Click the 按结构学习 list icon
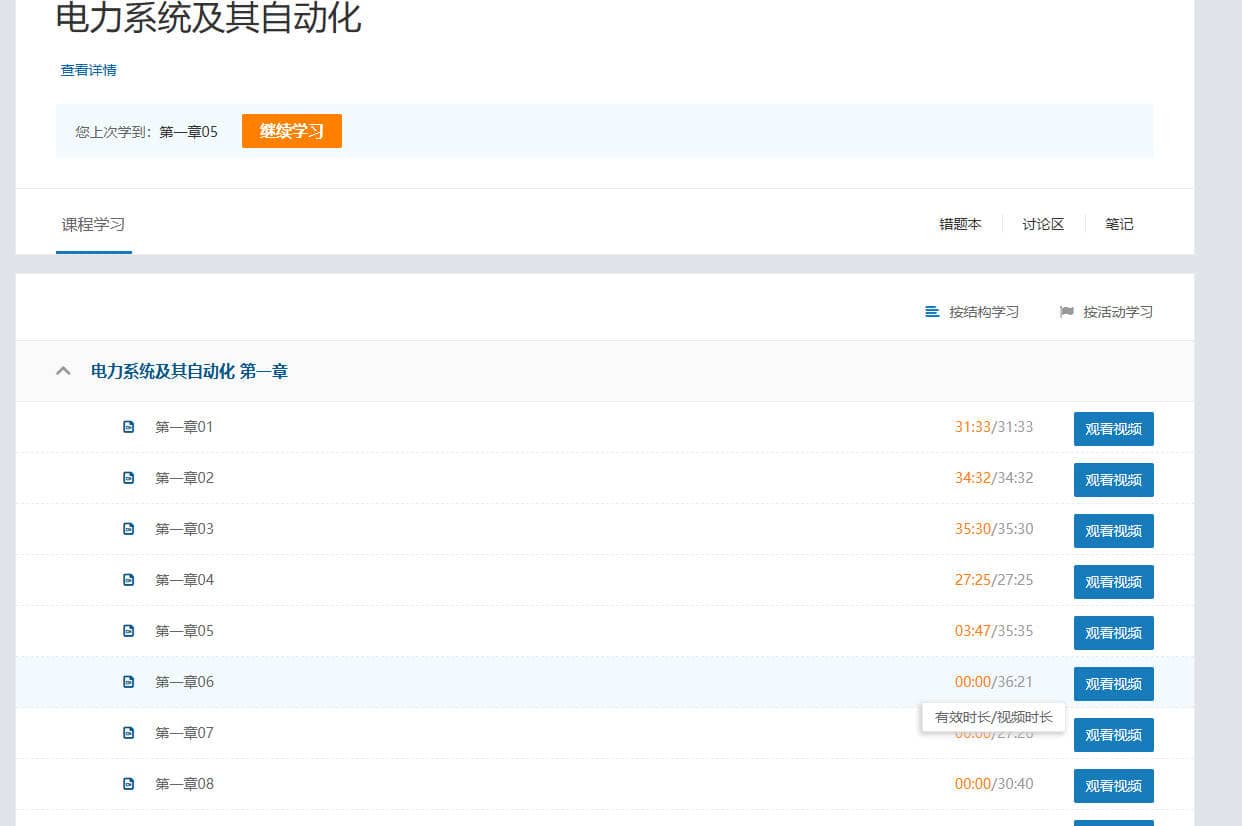 [x=932, y=312]
